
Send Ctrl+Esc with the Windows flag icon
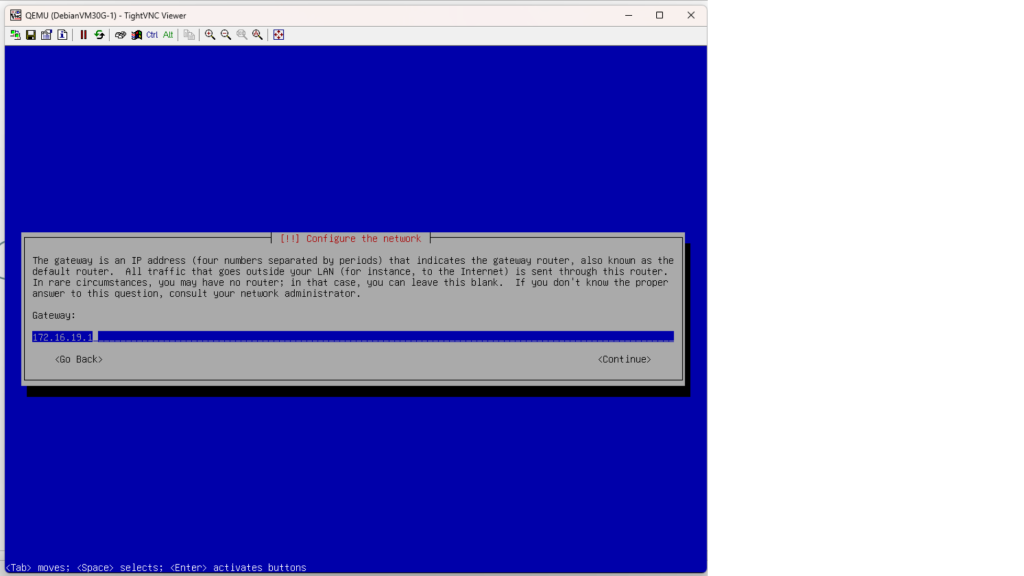[x=136, y=35]
